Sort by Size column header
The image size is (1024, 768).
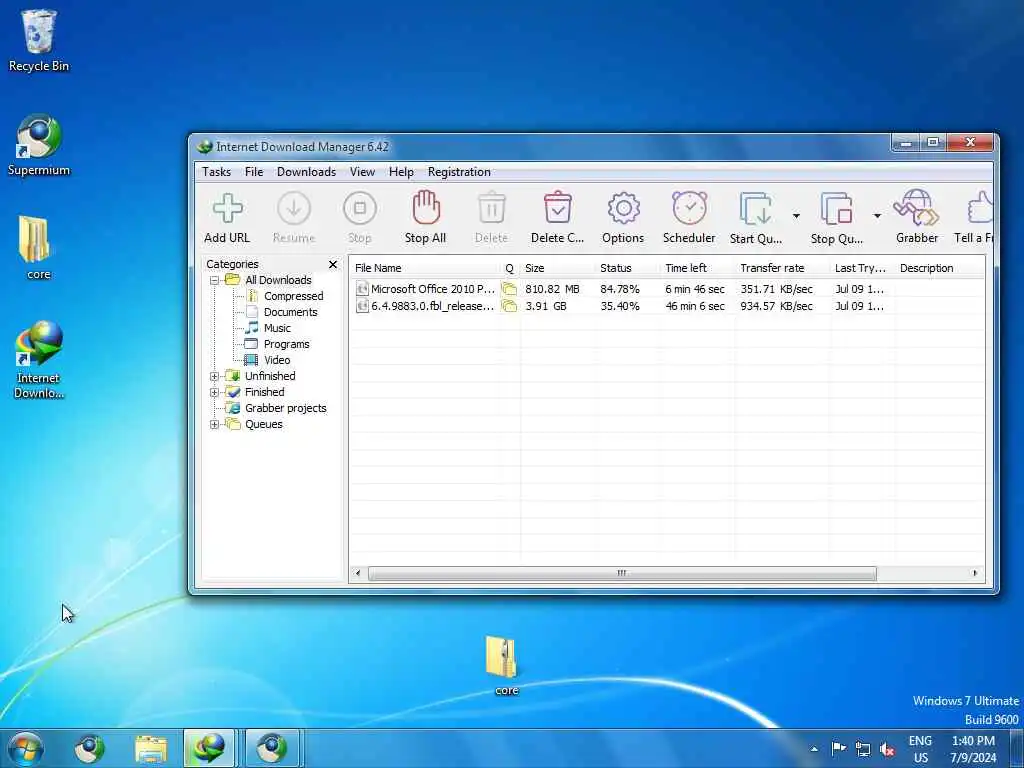558,268
